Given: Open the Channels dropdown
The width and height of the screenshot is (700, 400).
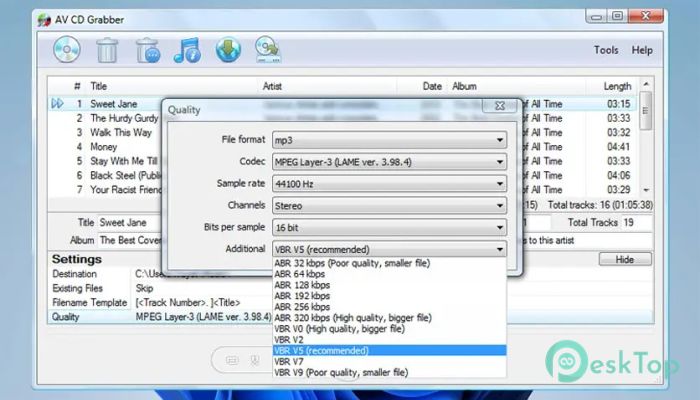Looking at the screenshot, I should pyautogui.click(x=389, y=206).
